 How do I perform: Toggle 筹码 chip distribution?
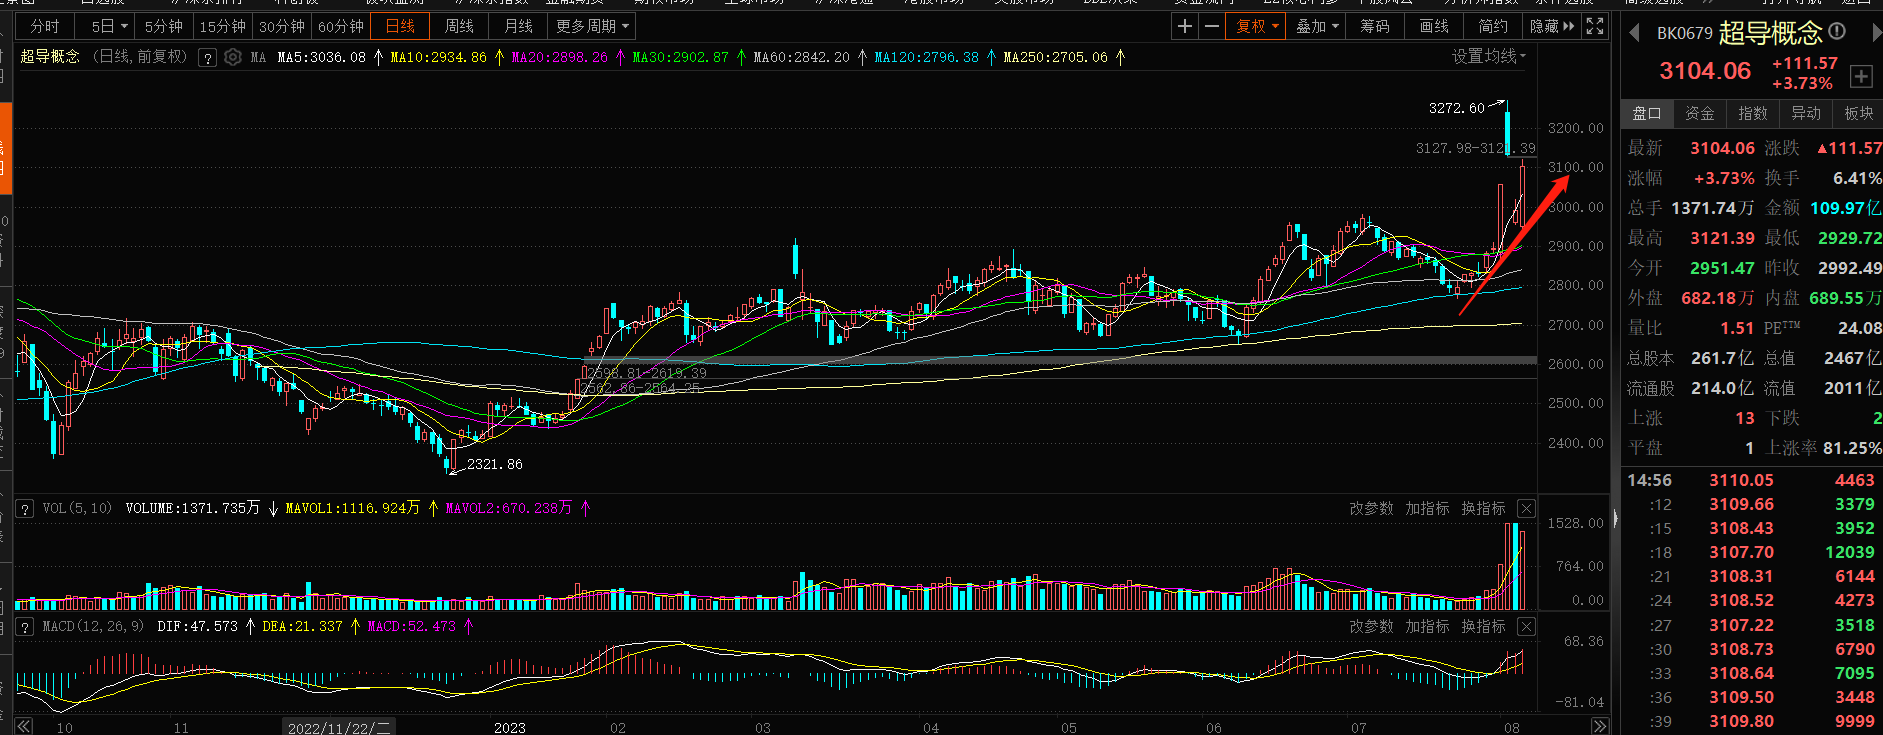[x=1375, y=27]
